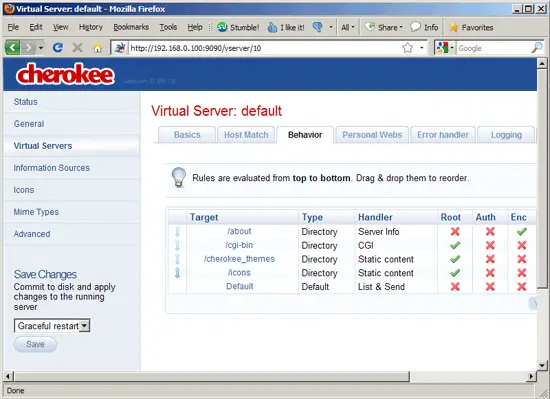
Task: Click the browser Back arrow button
Action: (x=12, y=47)
